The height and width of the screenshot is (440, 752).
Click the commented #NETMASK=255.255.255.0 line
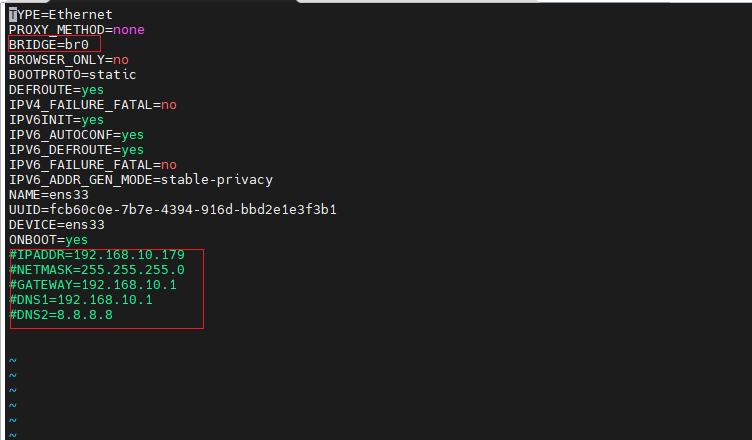pos(97,270)
